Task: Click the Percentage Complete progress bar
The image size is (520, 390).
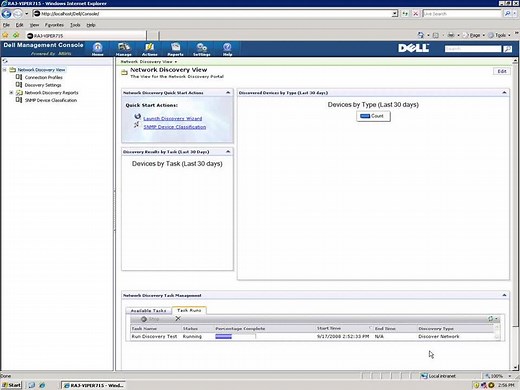Action: click(x=235, y=336)
